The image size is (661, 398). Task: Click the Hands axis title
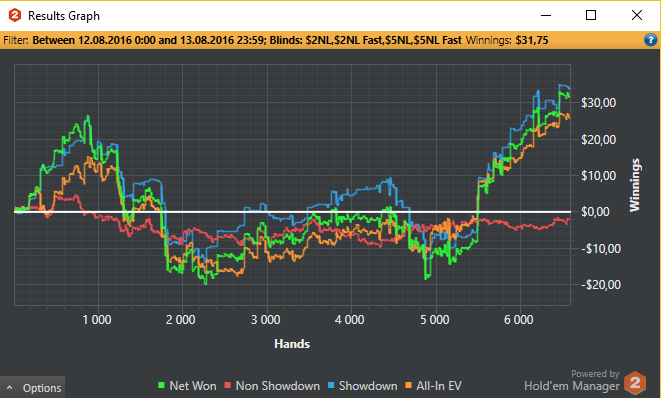[x=292, y=344]
